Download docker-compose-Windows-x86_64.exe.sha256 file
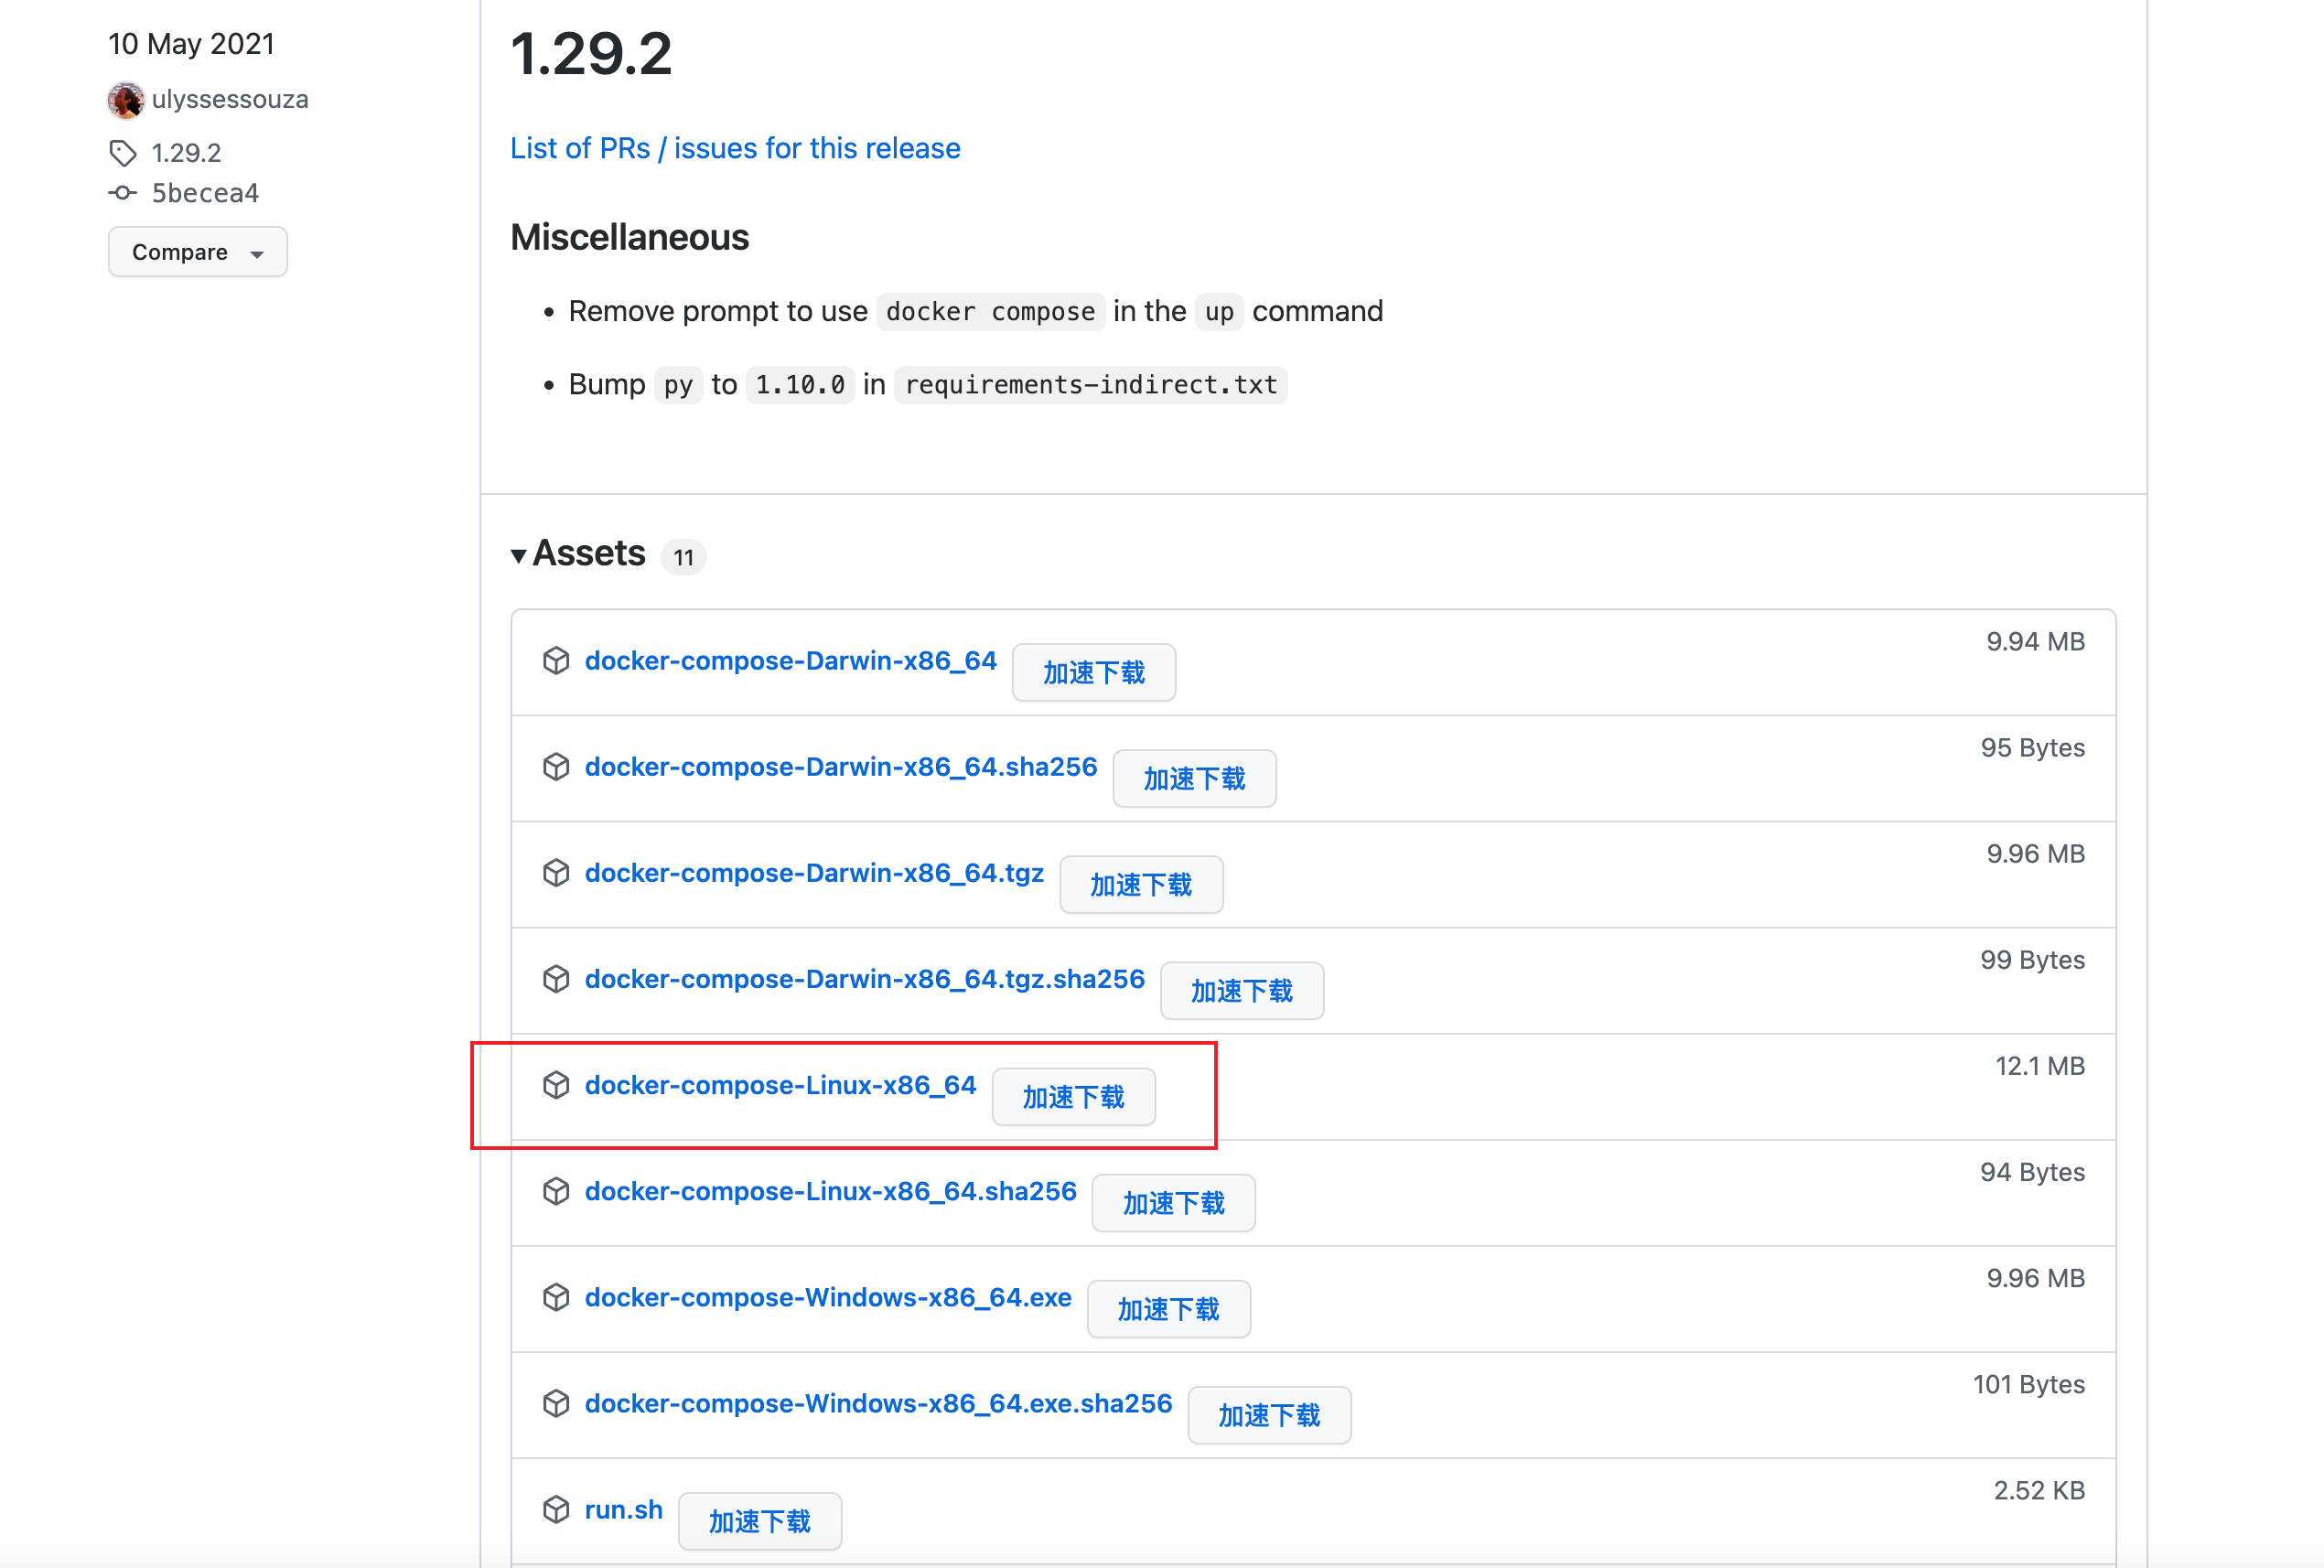The width and height of the screenshot is (2324, 1568). coord(877,1403)
